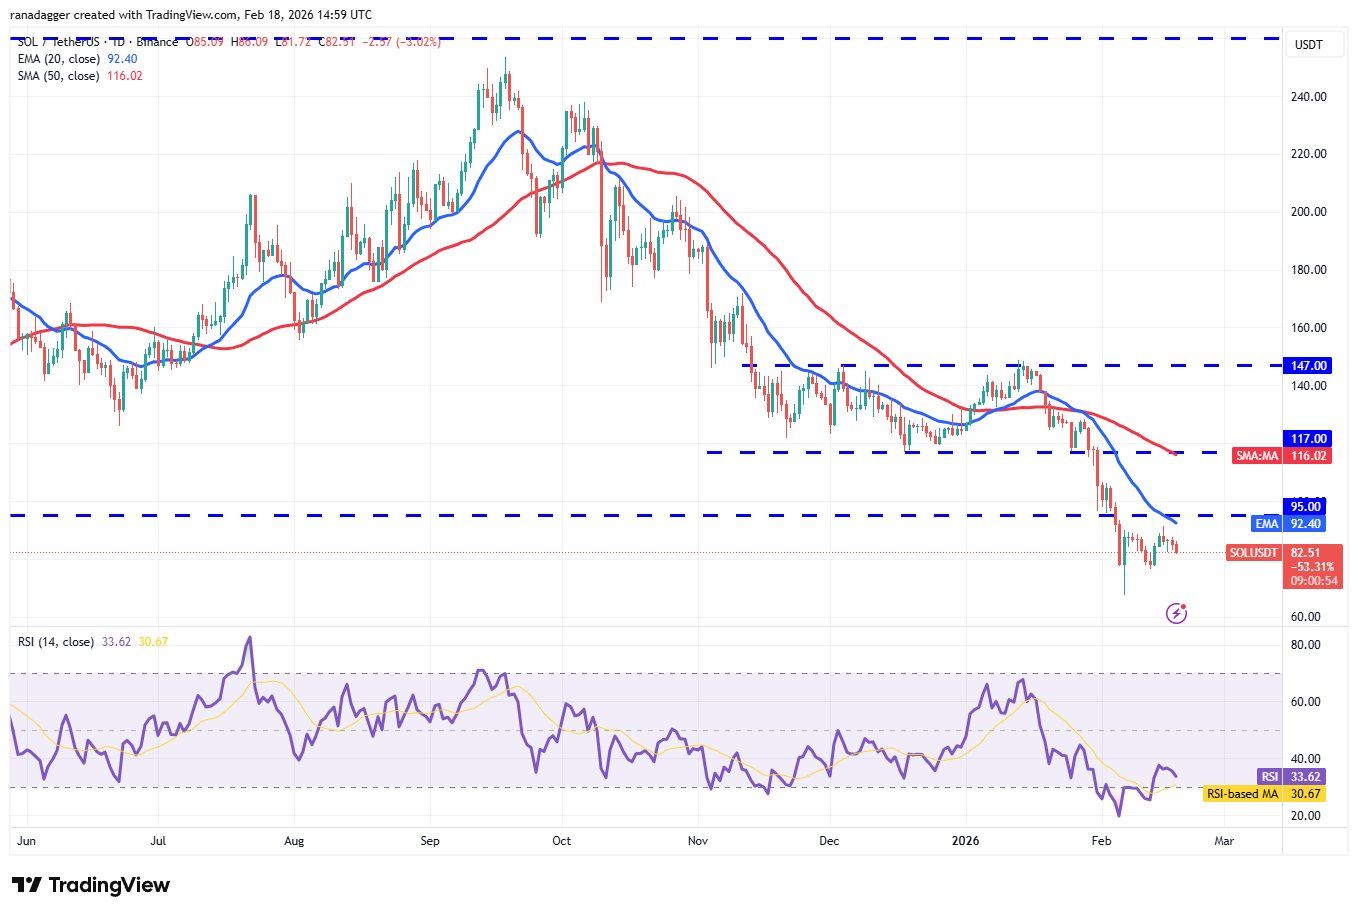This screenshot has width=1358, height=915.
Task: Open the USDT currency selector
Action: [1308, 45]
